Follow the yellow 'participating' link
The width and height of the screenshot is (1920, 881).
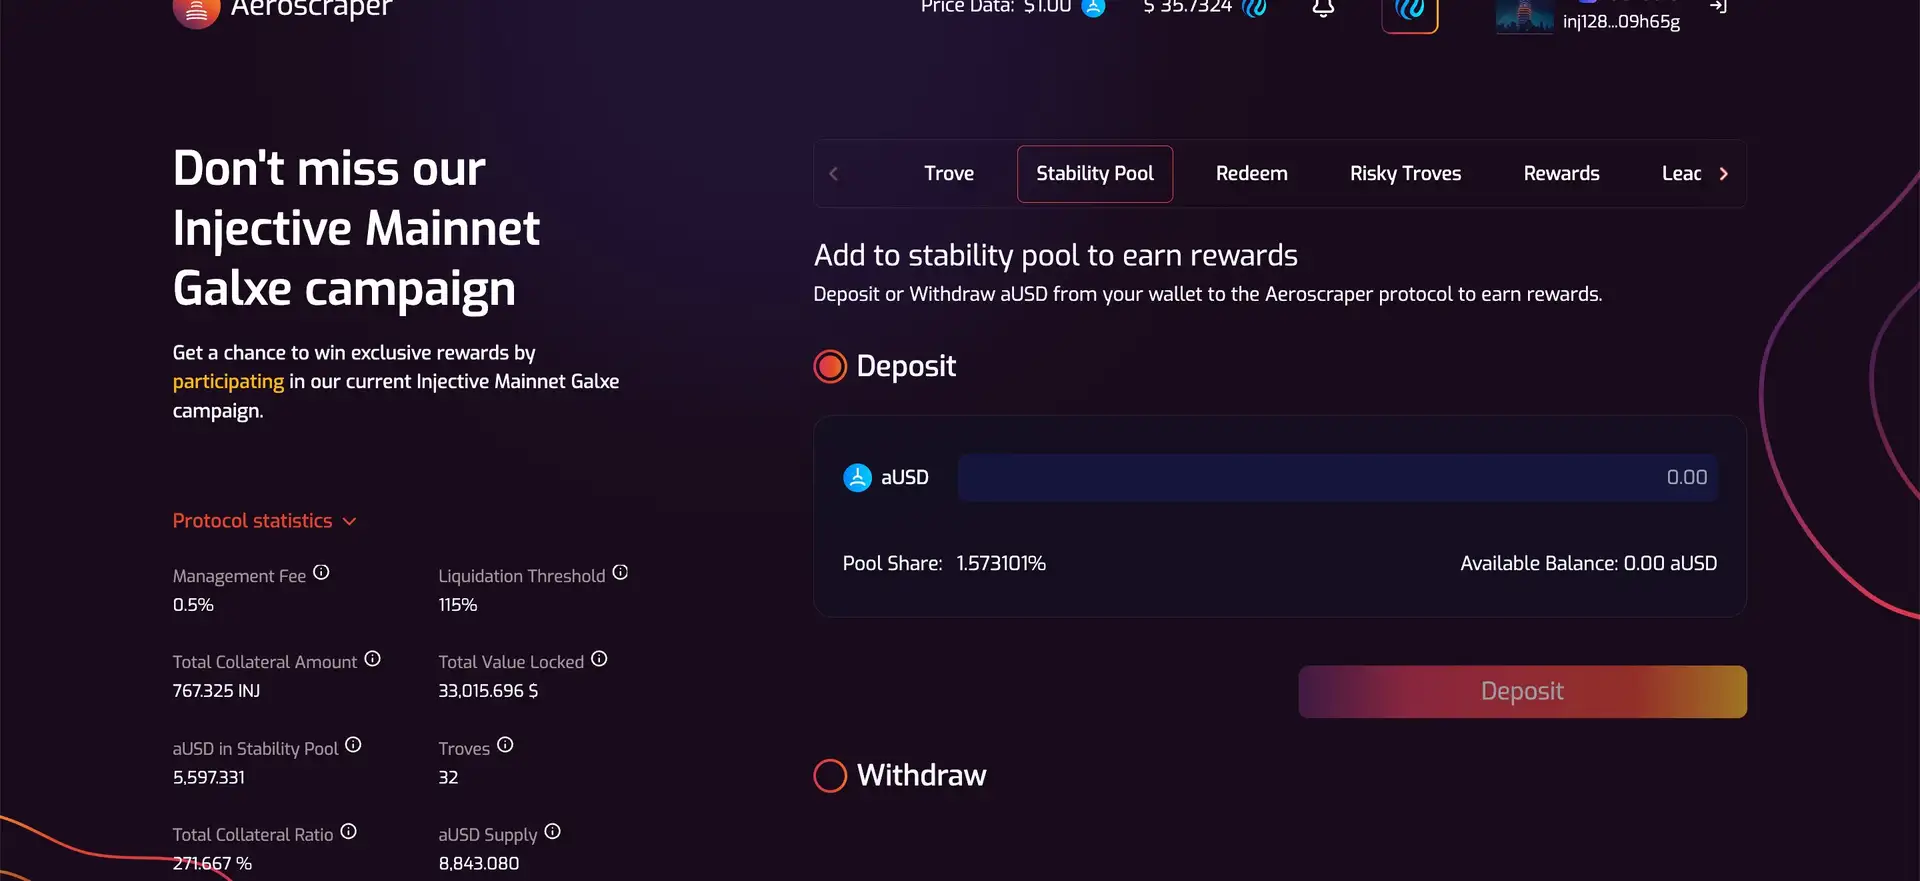pos(228,382)
